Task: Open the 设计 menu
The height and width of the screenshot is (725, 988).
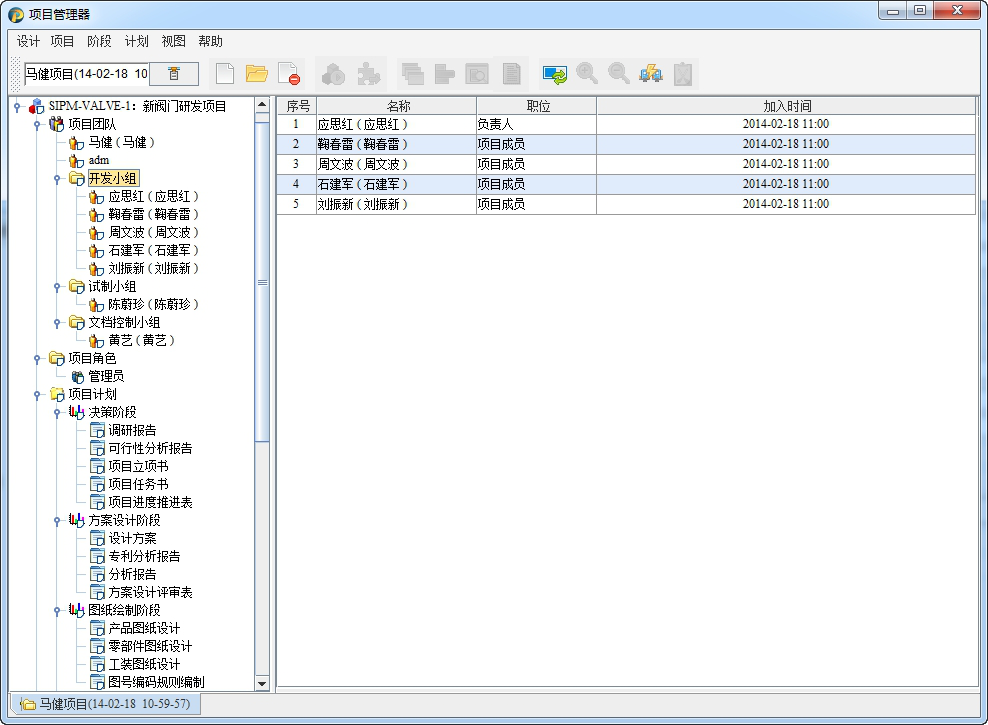Action: (28, 42)
